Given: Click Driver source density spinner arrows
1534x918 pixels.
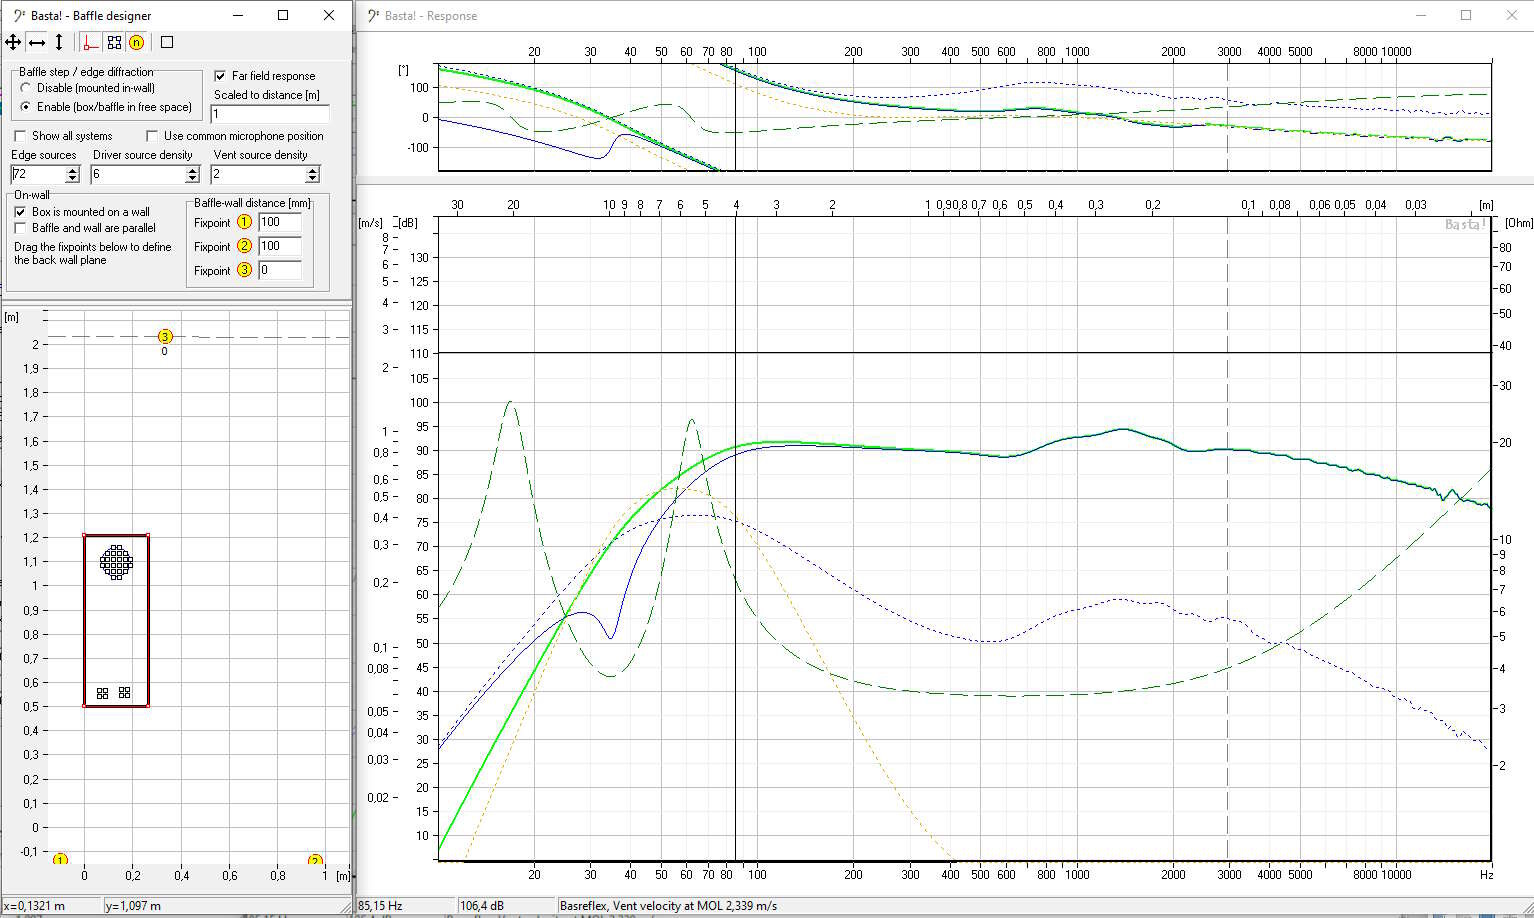Looking at the screenshot, I should pos(192,174).
